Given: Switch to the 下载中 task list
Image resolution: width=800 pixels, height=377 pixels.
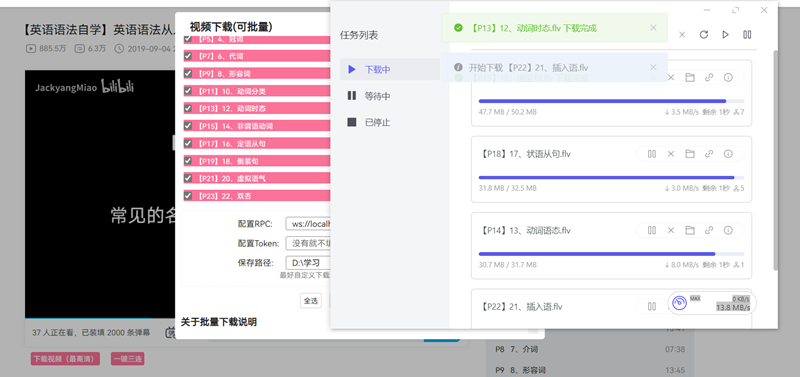Looking at the screenshot, I should [390, 69].
